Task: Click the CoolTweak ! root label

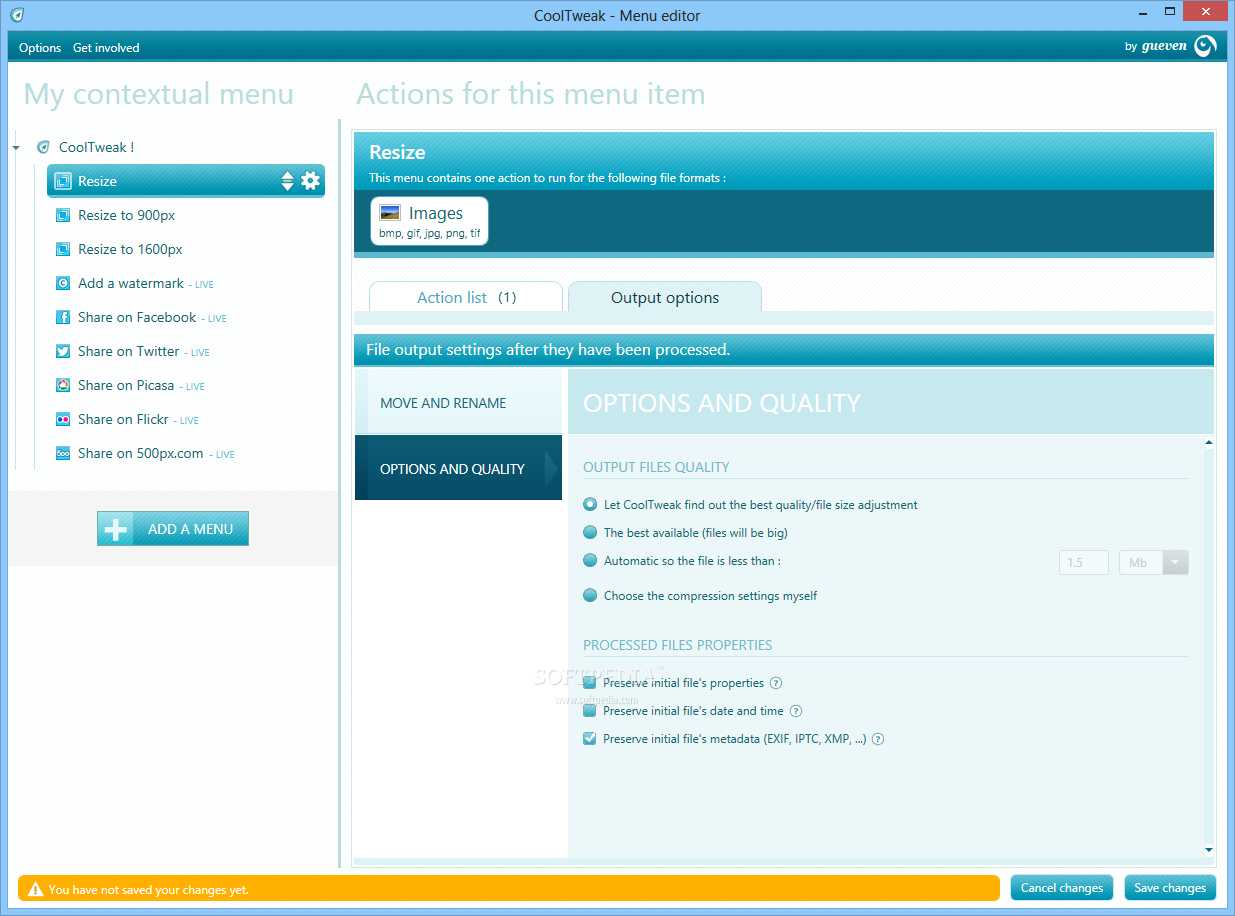Action: click(96, 147)
